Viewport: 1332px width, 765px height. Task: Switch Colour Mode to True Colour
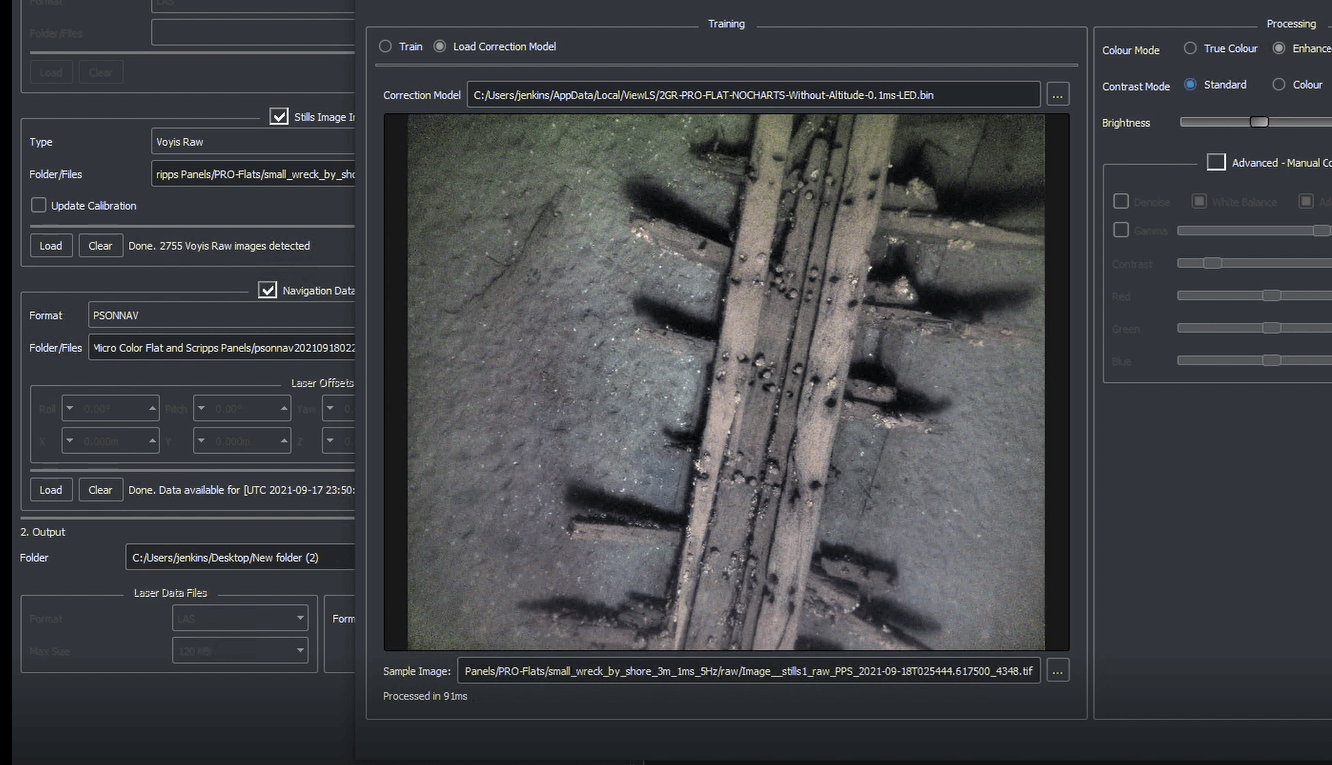[x=1190, y=48]
